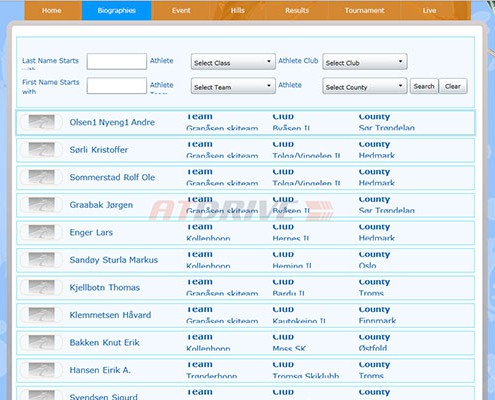Select club Moss SK in Bakken row

tap(289, 348)
